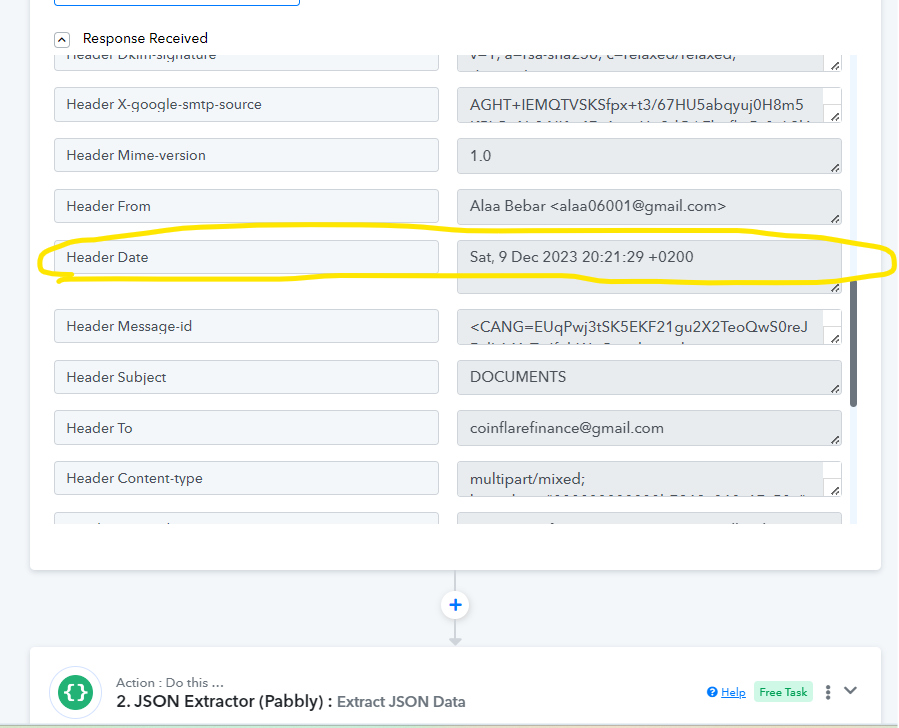Select the Header X-google-smtp-source label field
This screenshot has width=899, height=728.
click(247, 104)
